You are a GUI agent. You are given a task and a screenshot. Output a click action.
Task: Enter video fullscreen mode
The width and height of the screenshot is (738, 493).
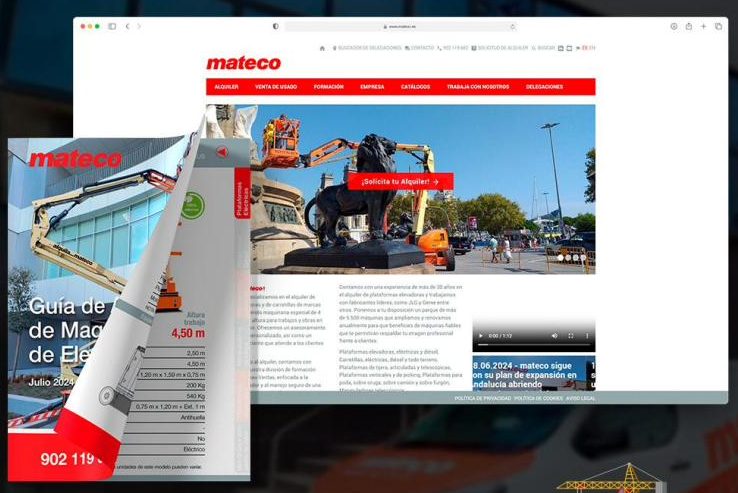click(571, 336)
